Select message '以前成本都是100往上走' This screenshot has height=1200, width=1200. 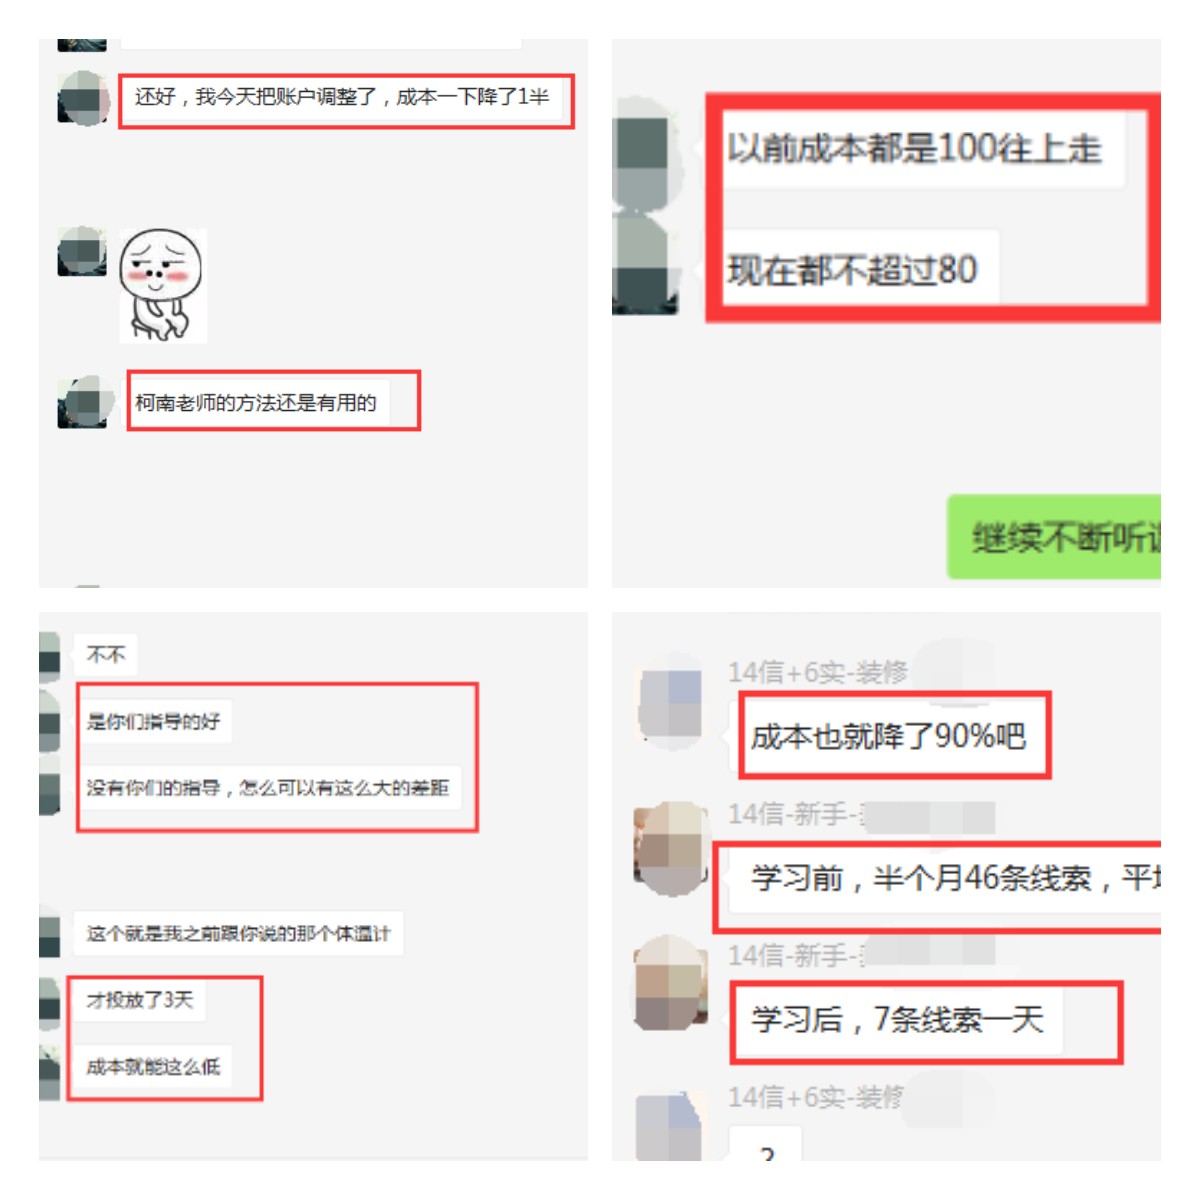(914, 149)
